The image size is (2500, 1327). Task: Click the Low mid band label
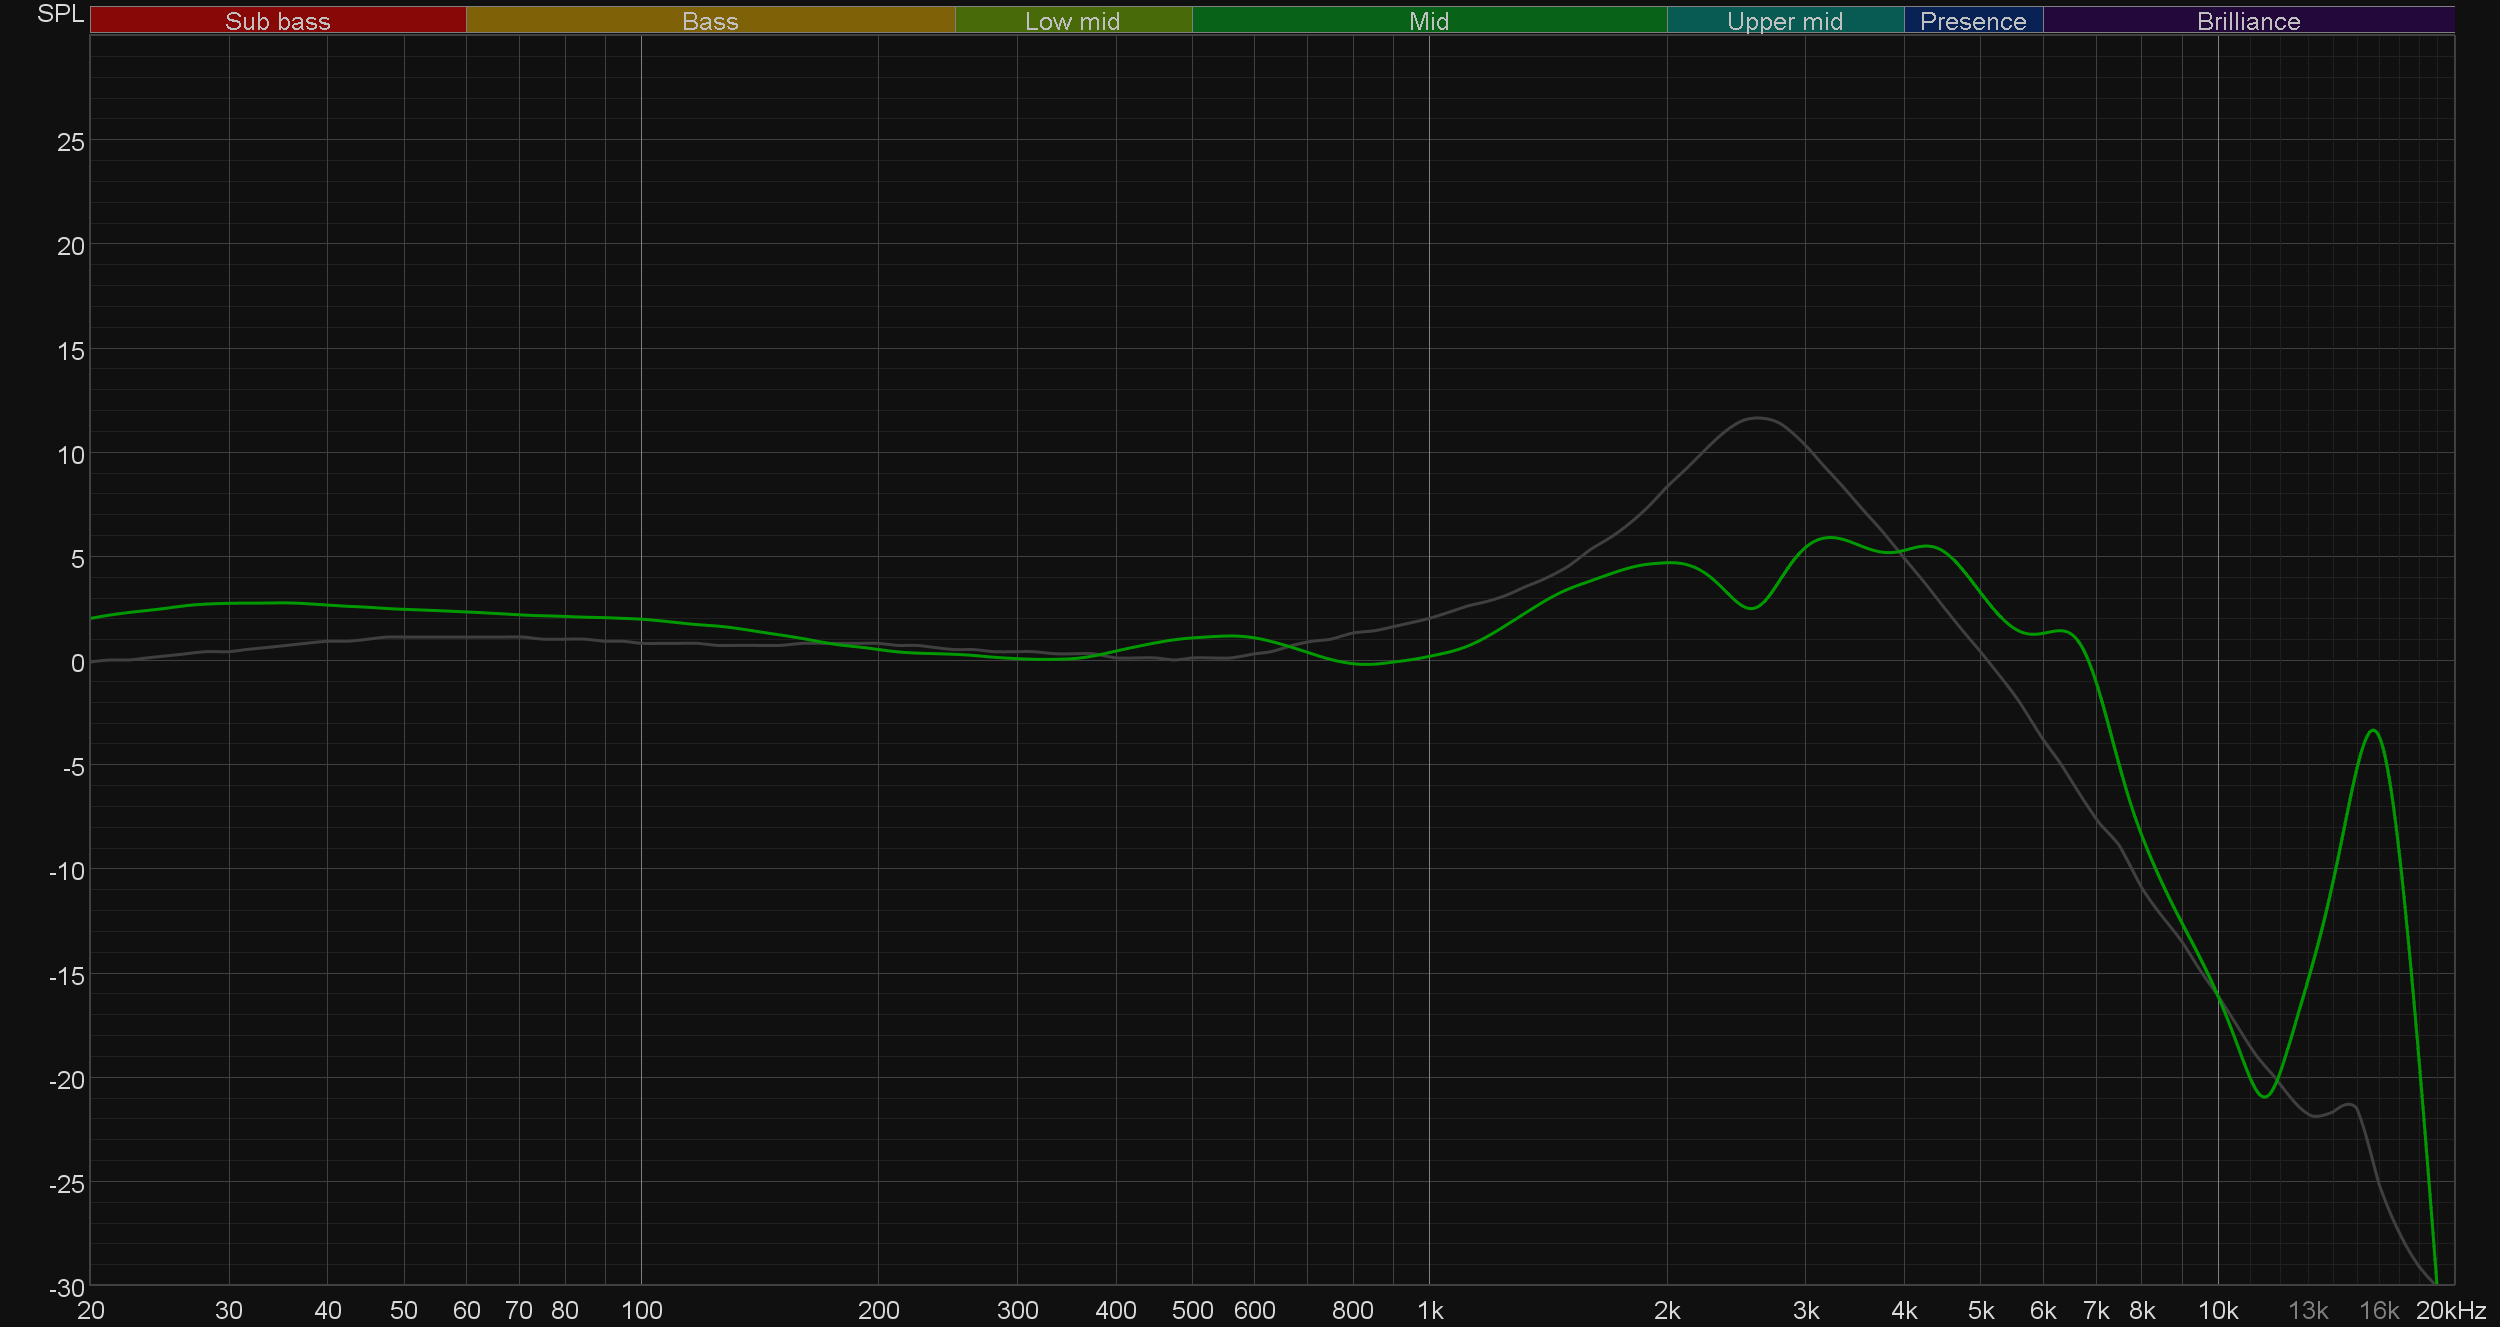(x=1073, y=21)
